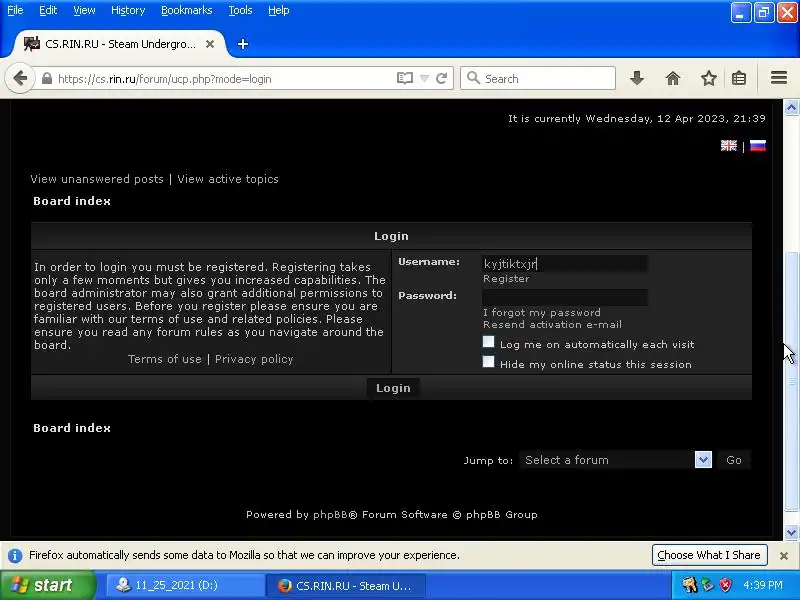Click the info icon in the notification bar

[15, 555]
